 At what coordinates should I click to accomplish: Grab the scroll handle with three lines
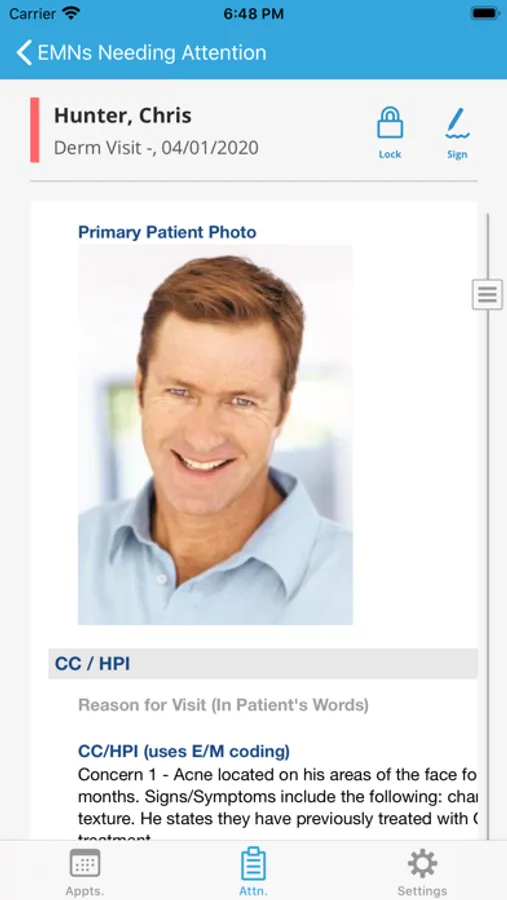point(487,295)
